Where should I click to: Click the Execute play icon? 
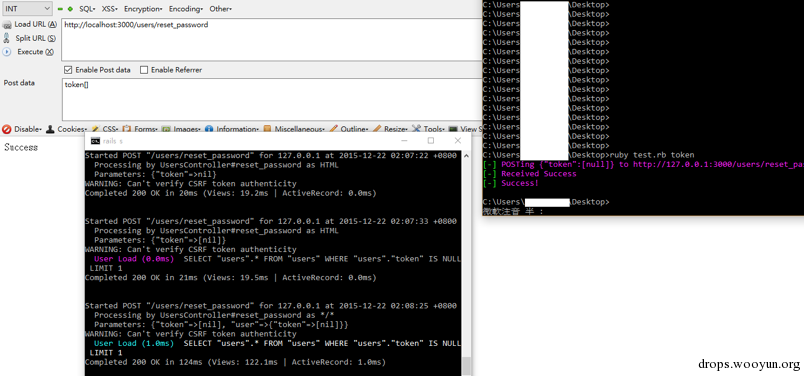tap(7, 52)
